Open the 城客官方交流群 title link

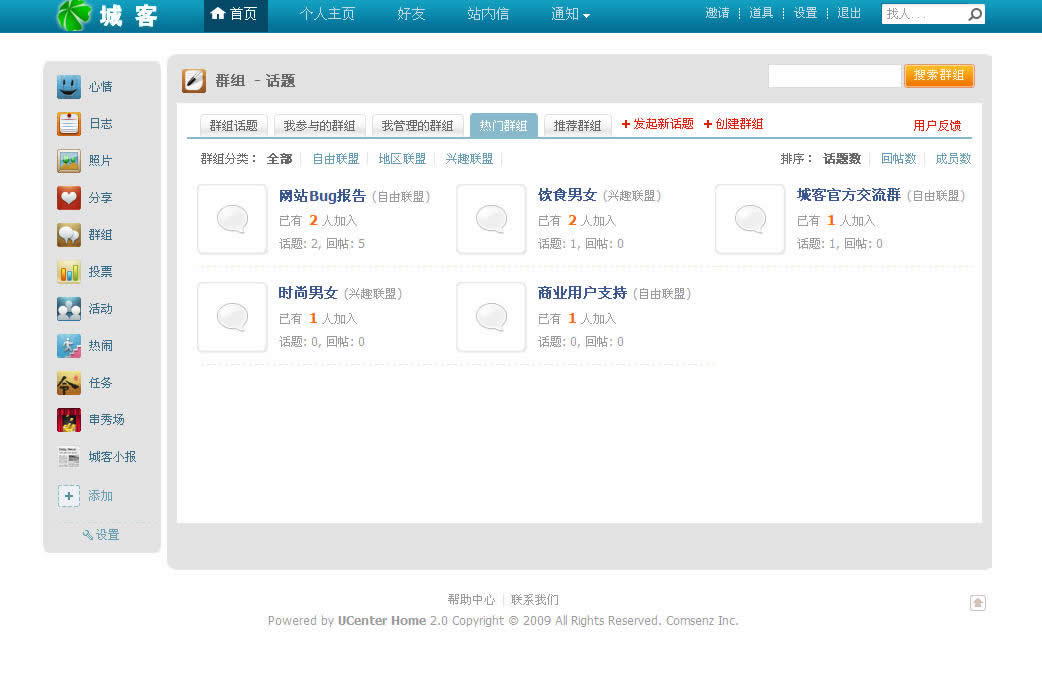point(849,195)
